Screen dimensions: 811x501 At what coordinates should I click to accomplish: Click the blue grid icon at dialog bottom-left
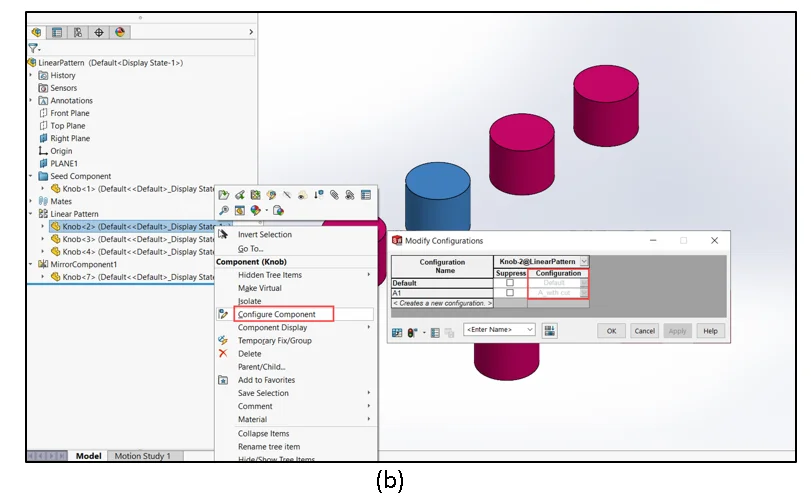[x=397, y=332]
